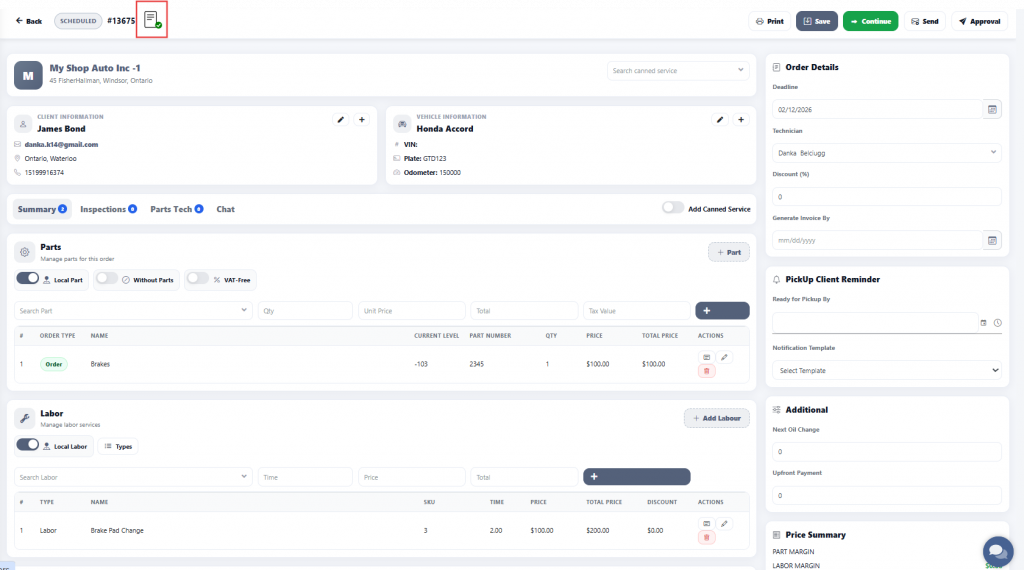Click the Discount (%) input field
Screen dimensions: 1024x570
click(887, 197)
